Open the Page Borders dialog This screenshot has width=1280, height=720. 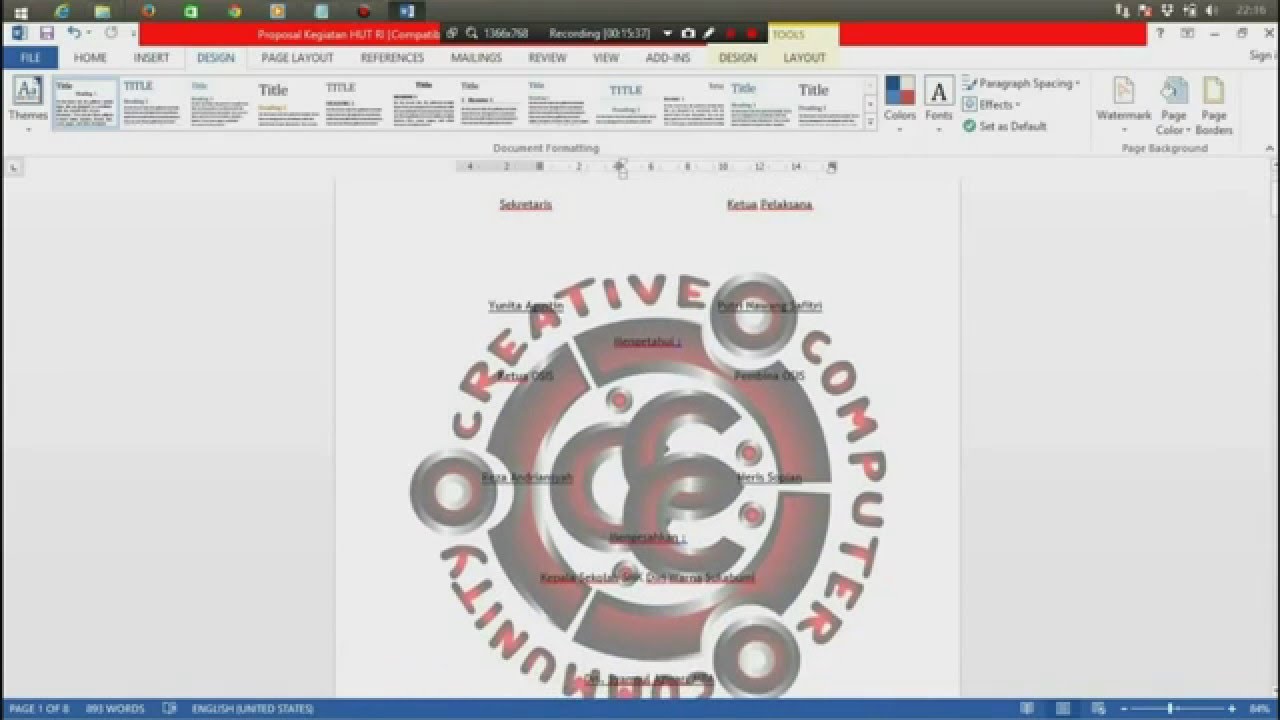tap(1214, 104)
